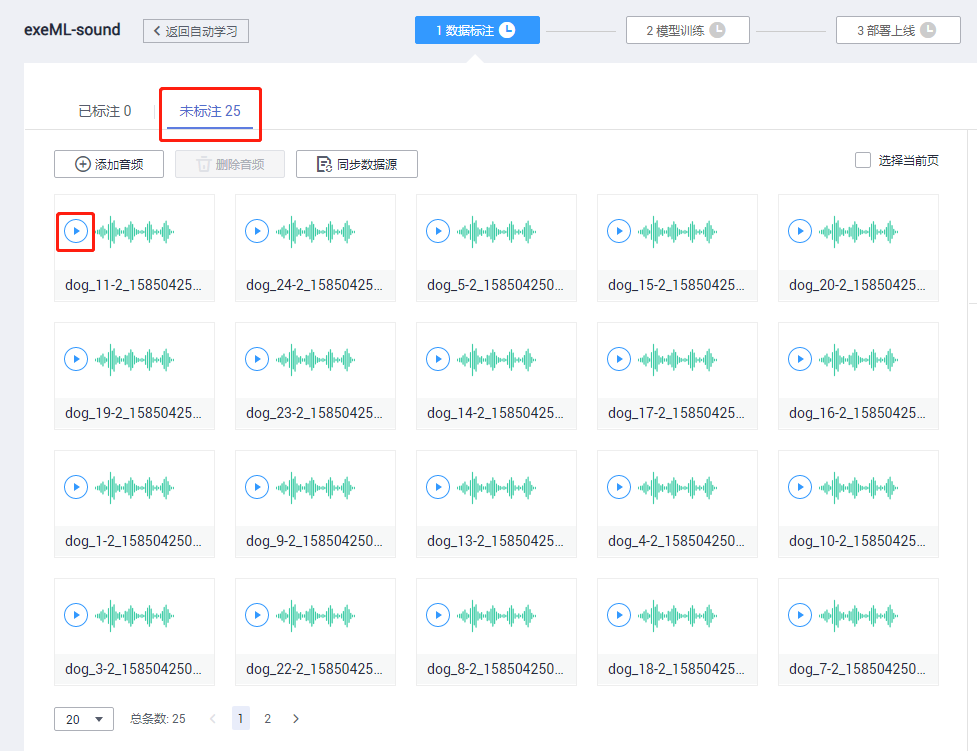Screen dimensions: 977x751
Task: Click waveform thumbnail of dog_18-2
Action: click(677, 616)
